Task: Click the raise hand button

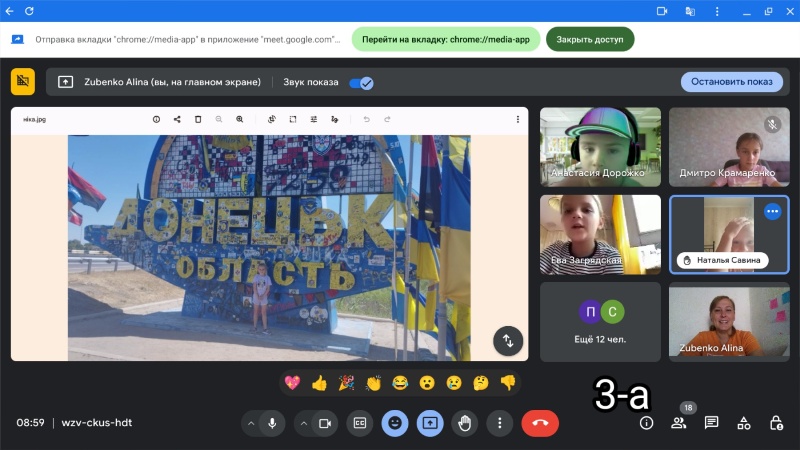Action: [x=464, y=423]
